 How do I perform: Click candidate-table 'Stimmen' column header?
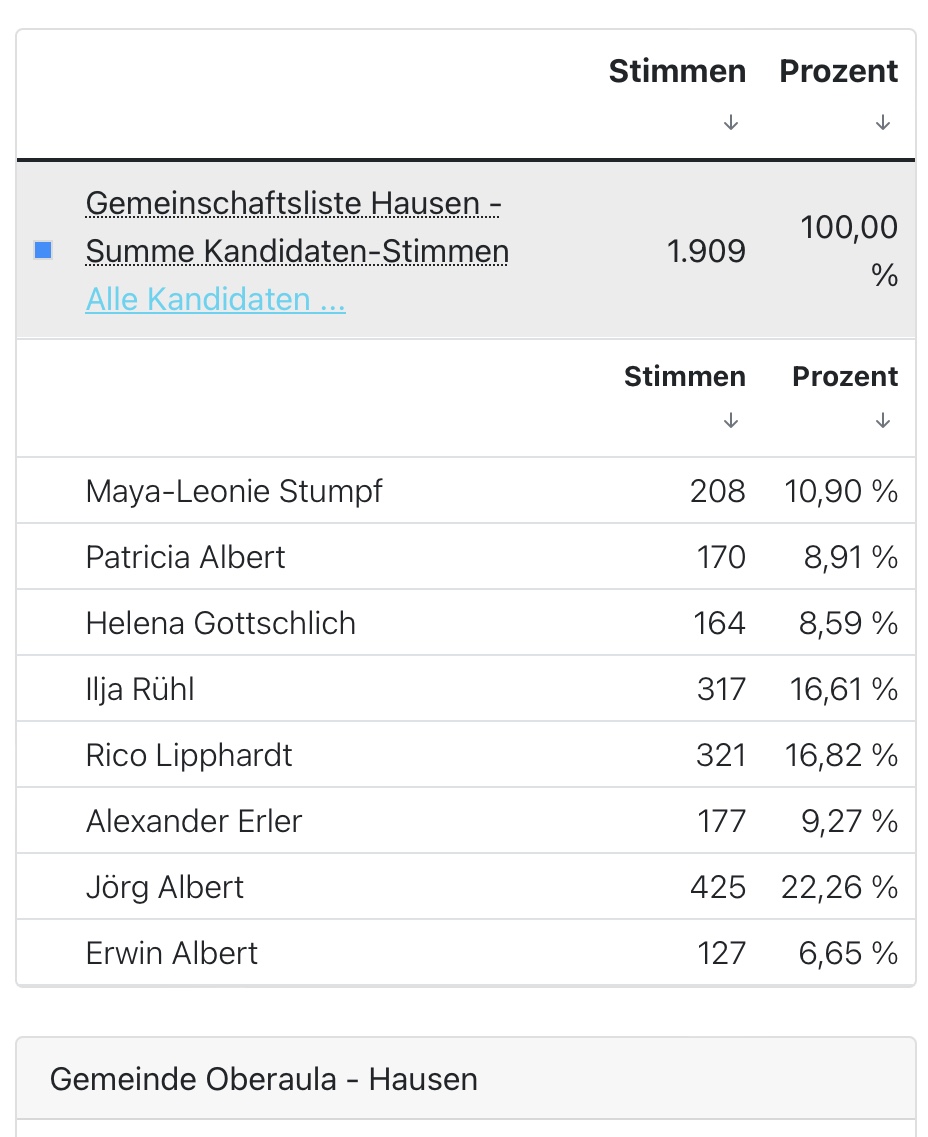[684, 377]
